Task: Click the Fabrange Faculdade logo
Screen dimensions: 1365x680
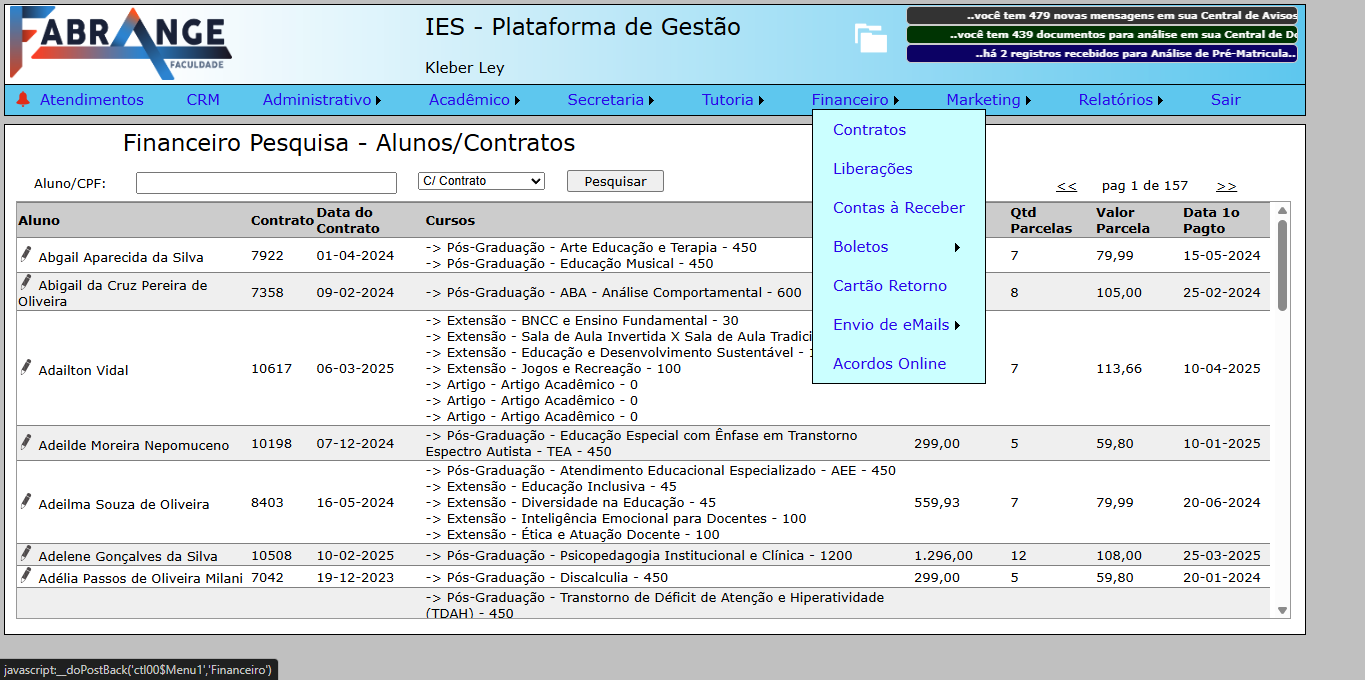Action: tap(120, 42)
